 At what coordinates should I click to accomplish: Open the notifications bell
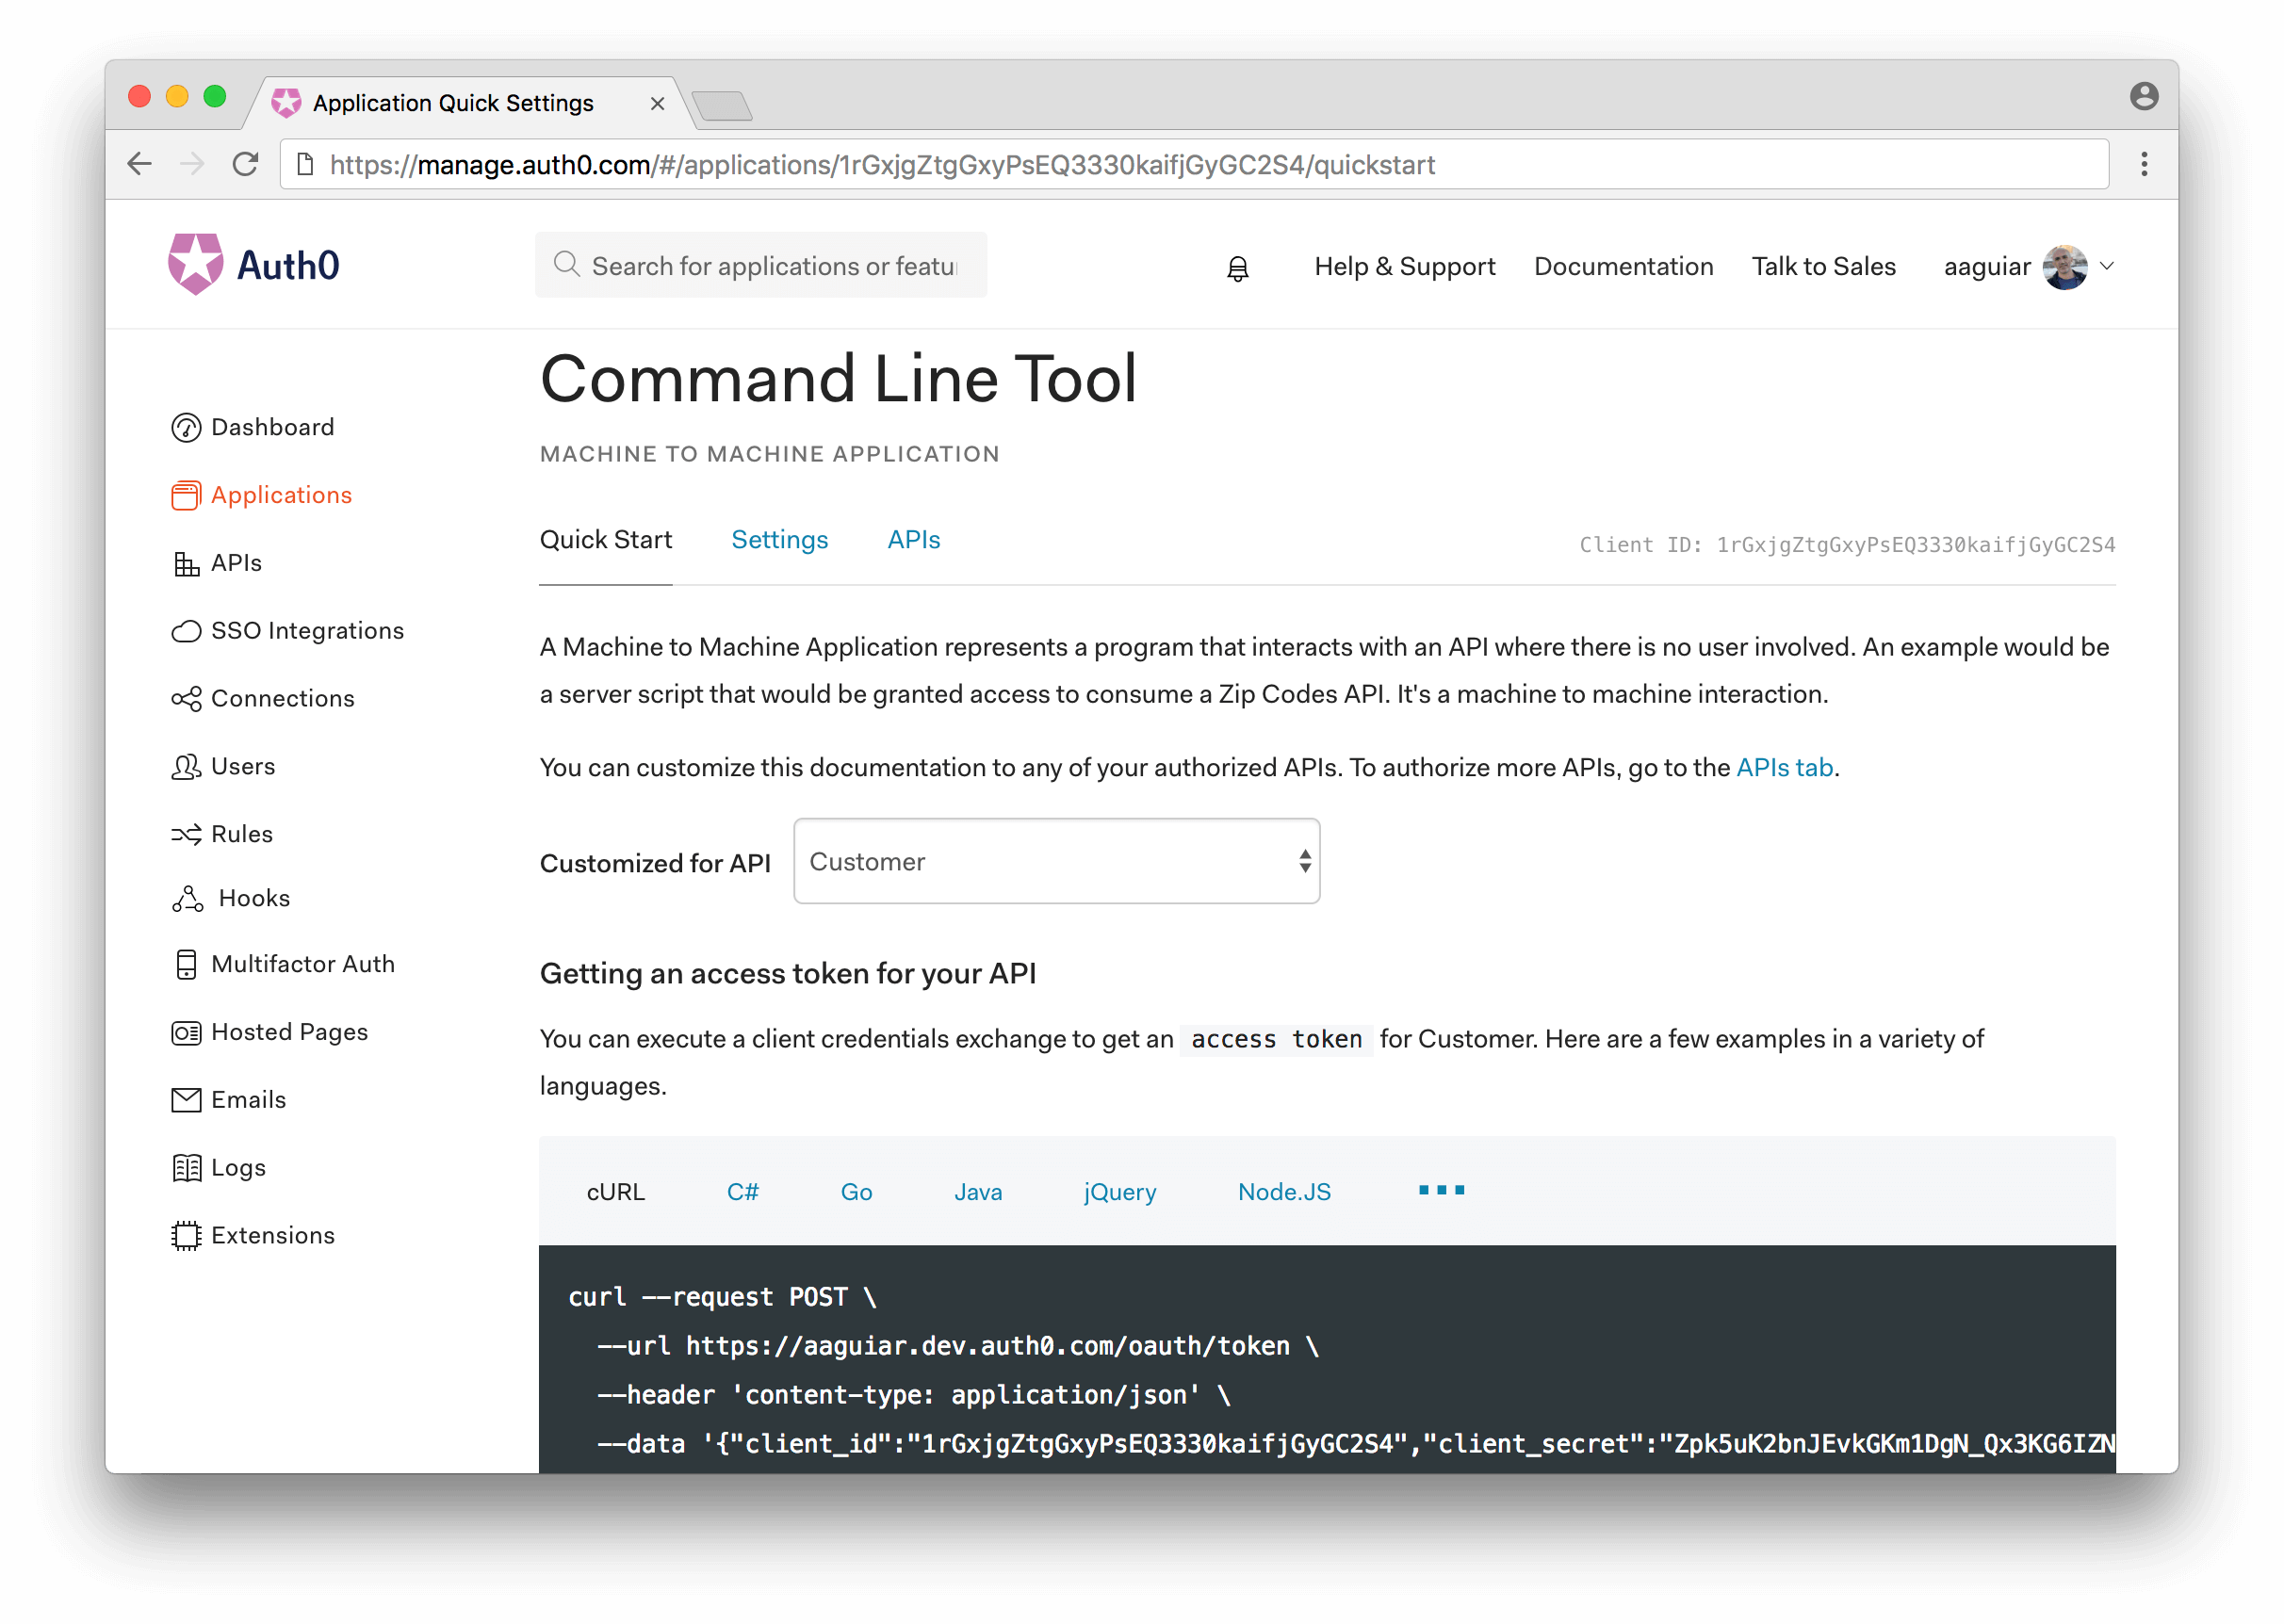click(1238, 268)
